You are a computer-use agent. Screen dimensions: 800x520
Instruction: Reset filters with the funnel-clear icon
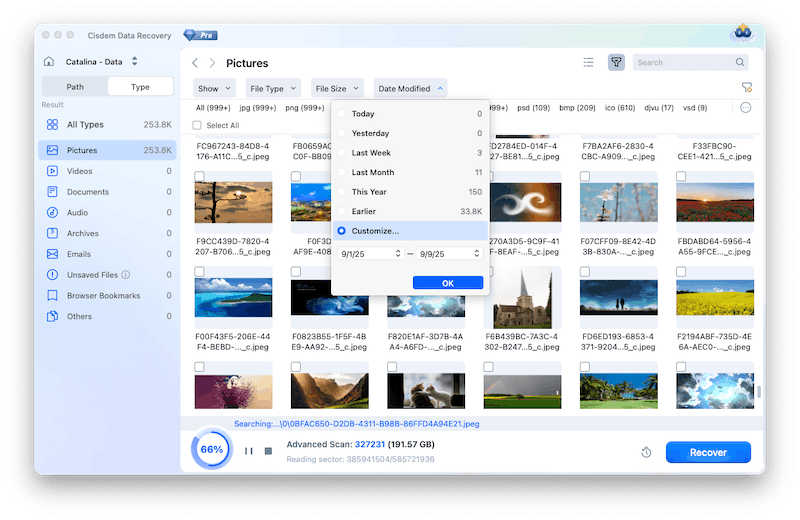tap(746, 88)
